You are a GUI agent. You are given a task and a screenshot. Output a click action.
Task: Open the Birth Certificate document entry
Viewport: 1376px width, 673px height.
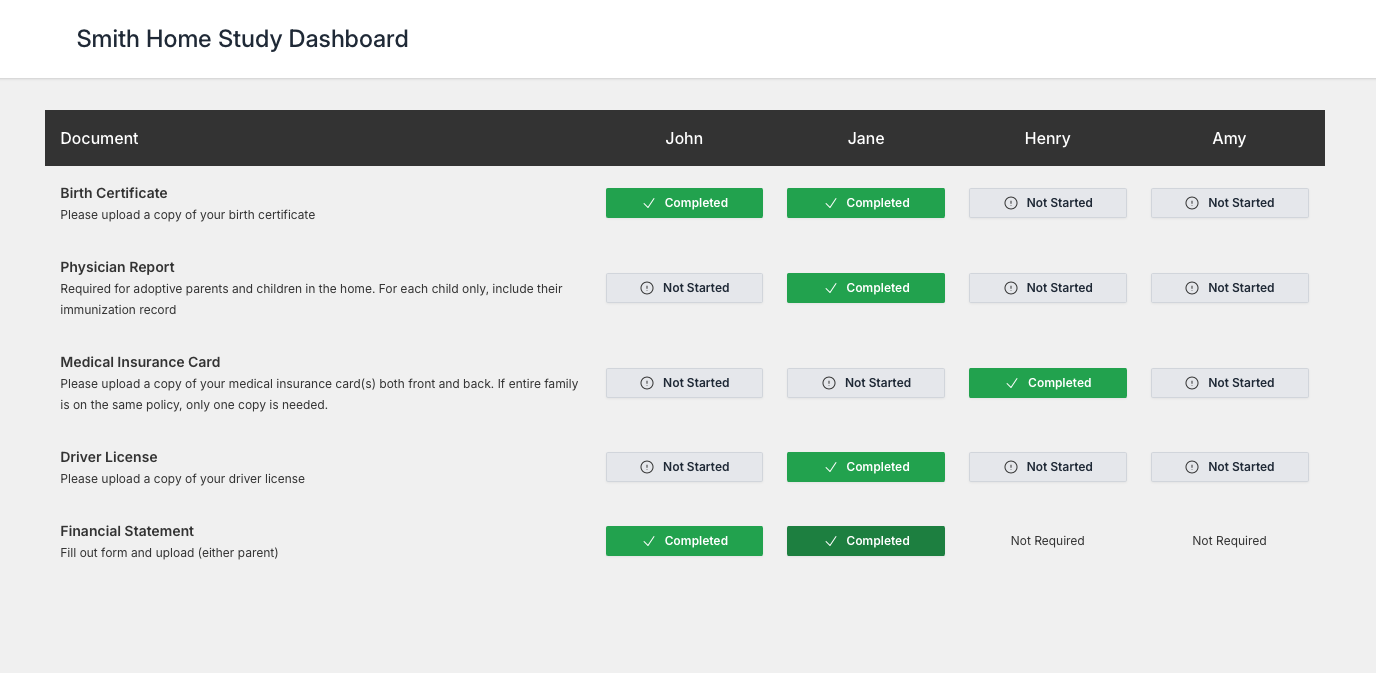[x=113, y=192]
